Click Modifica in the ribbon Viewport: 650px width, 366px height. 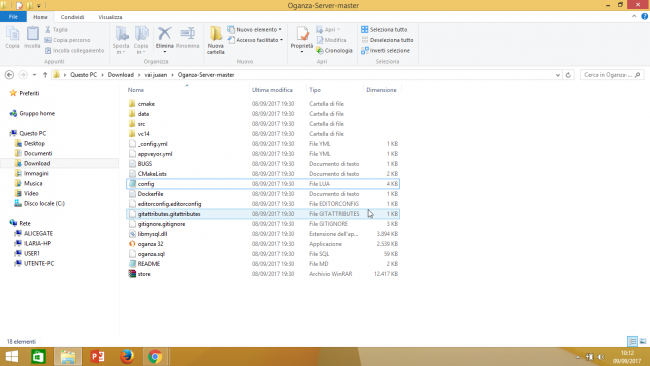tap(331, 40)
